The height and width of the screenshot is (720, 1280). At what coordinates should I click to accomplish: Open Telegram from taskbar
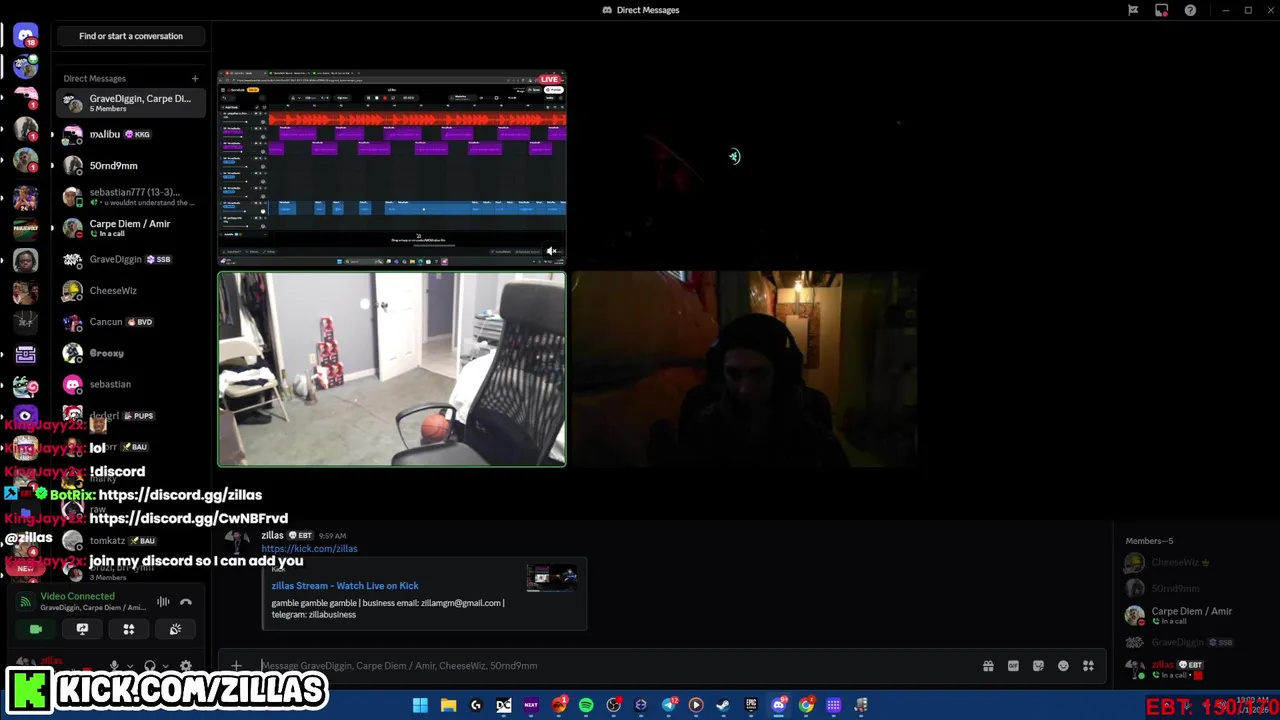click(669, 705)
